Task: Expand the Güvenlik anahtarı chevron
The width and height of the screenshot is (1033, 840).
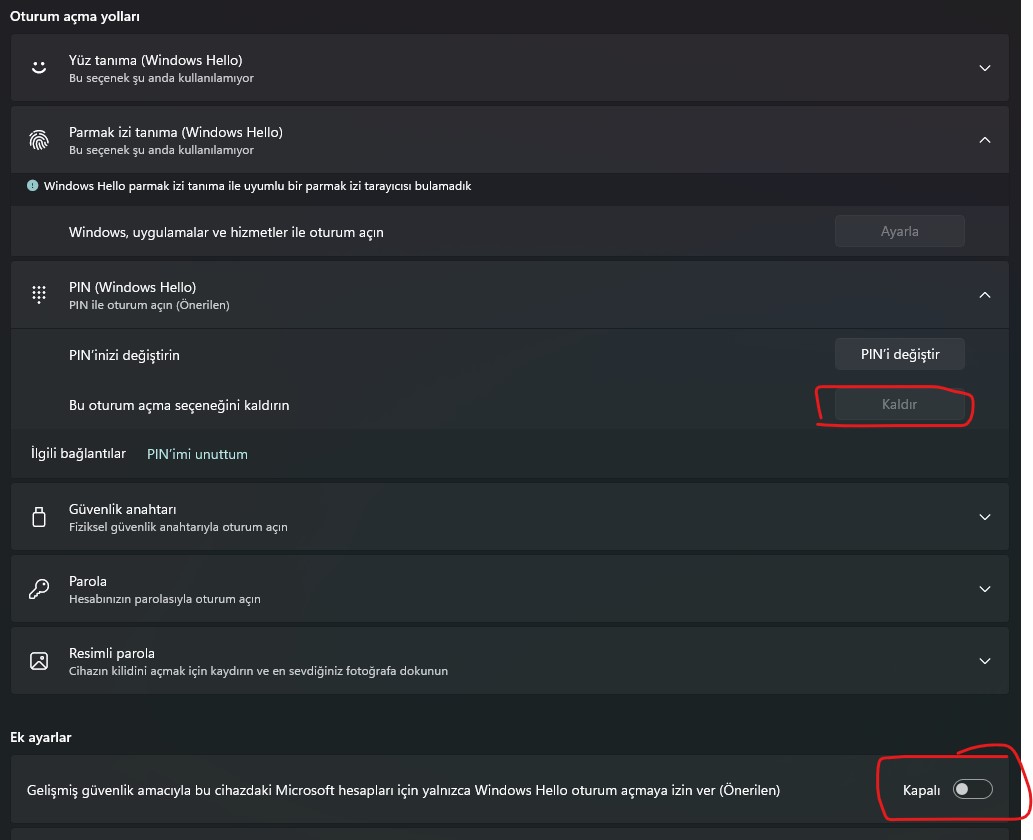Action: [x=985, y=517]
